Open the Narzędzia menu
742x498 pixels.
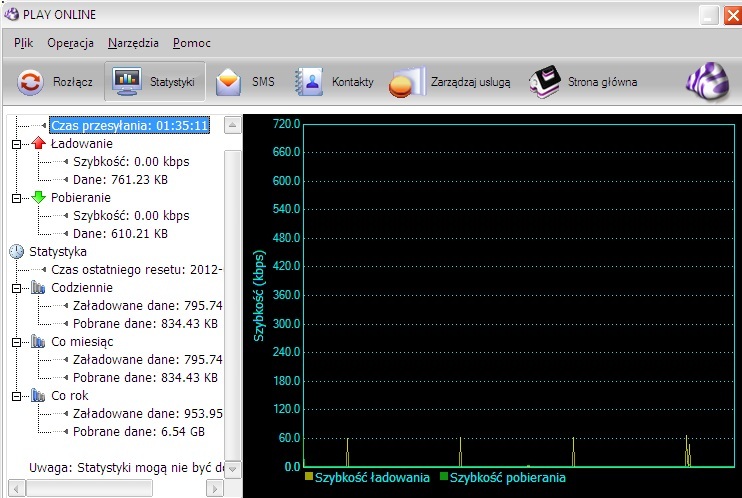(x=133, y=43)
